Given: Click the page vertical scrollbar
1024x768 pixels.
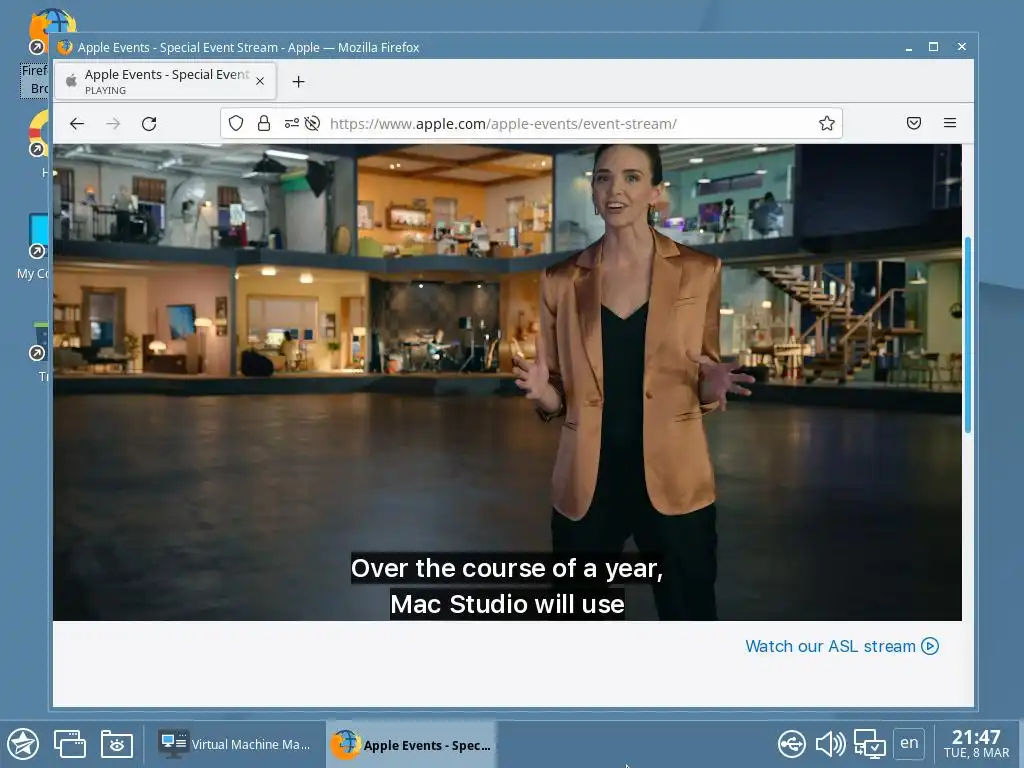Looking at the screenshot, I should (x=968, y=334).
